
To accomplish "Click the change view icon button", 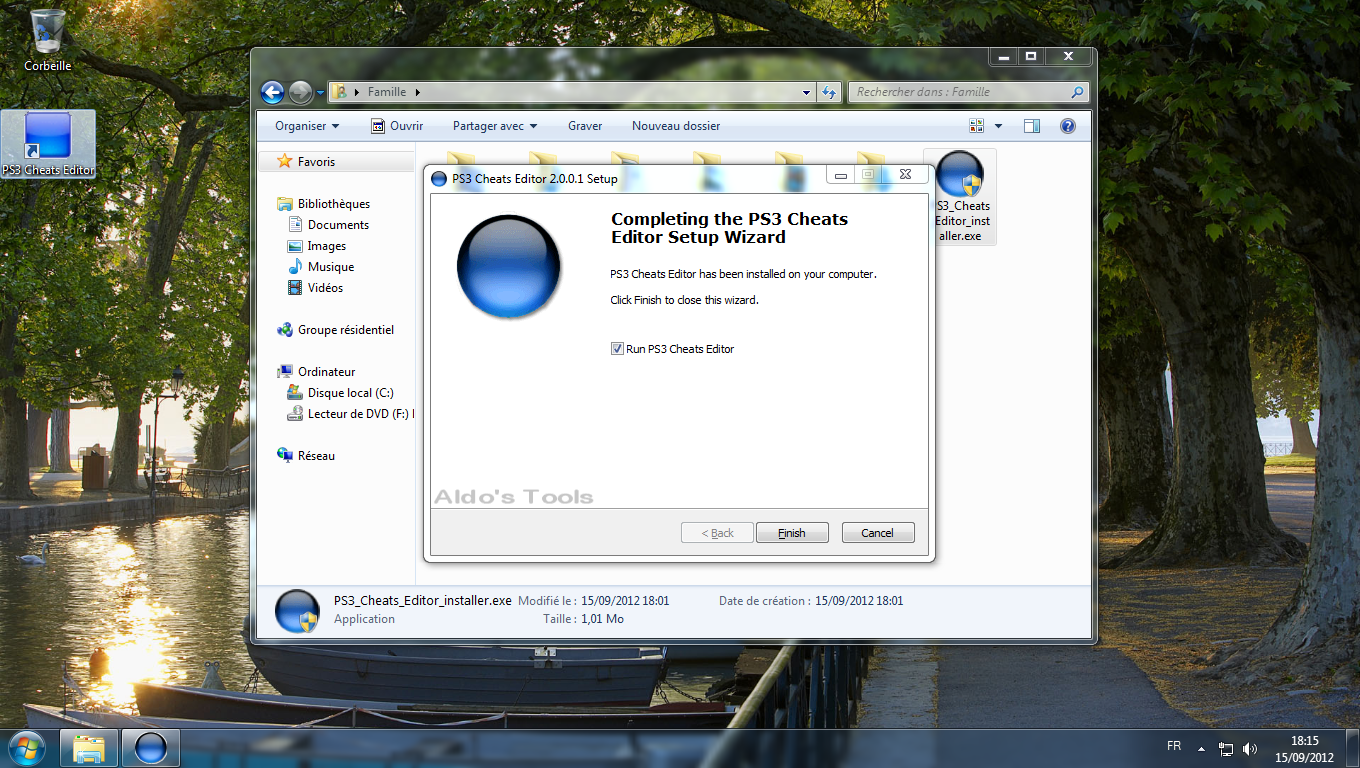I will [977, 126].
